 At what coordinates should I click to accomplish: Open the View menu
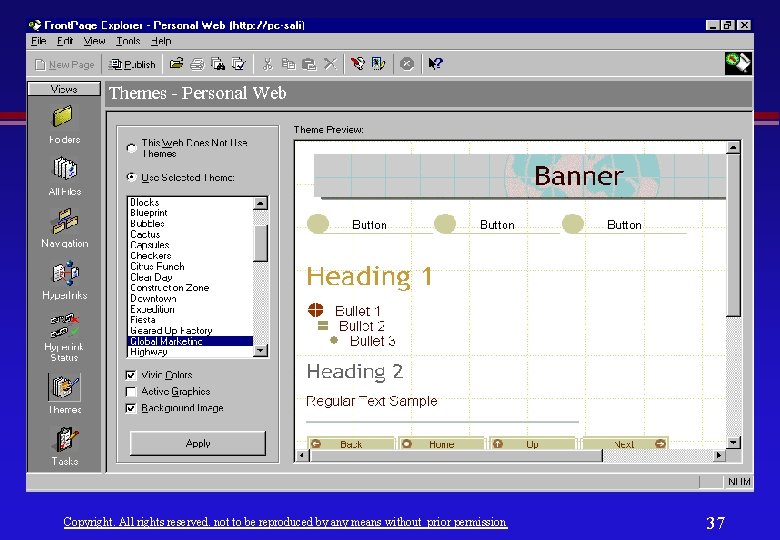[94, 41]
